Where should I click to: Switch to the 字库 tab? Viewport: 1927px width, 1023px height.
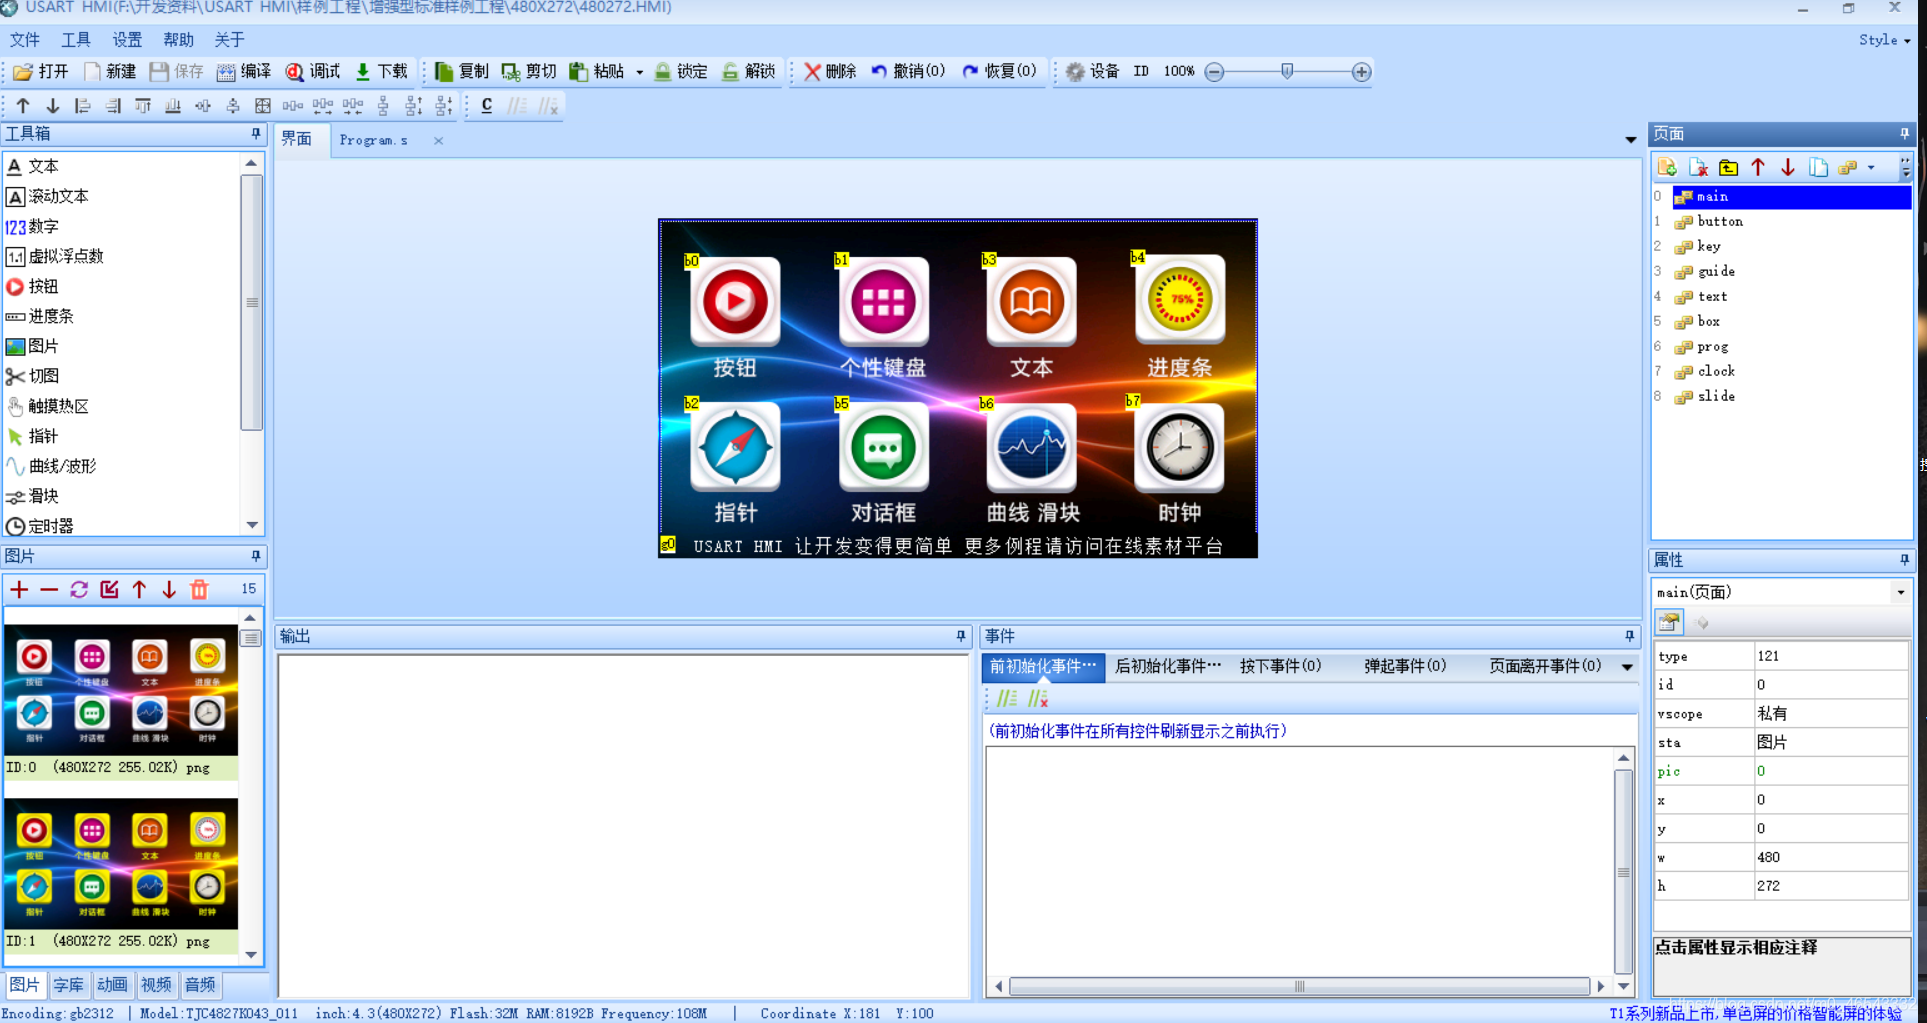[x=68, y=985]
